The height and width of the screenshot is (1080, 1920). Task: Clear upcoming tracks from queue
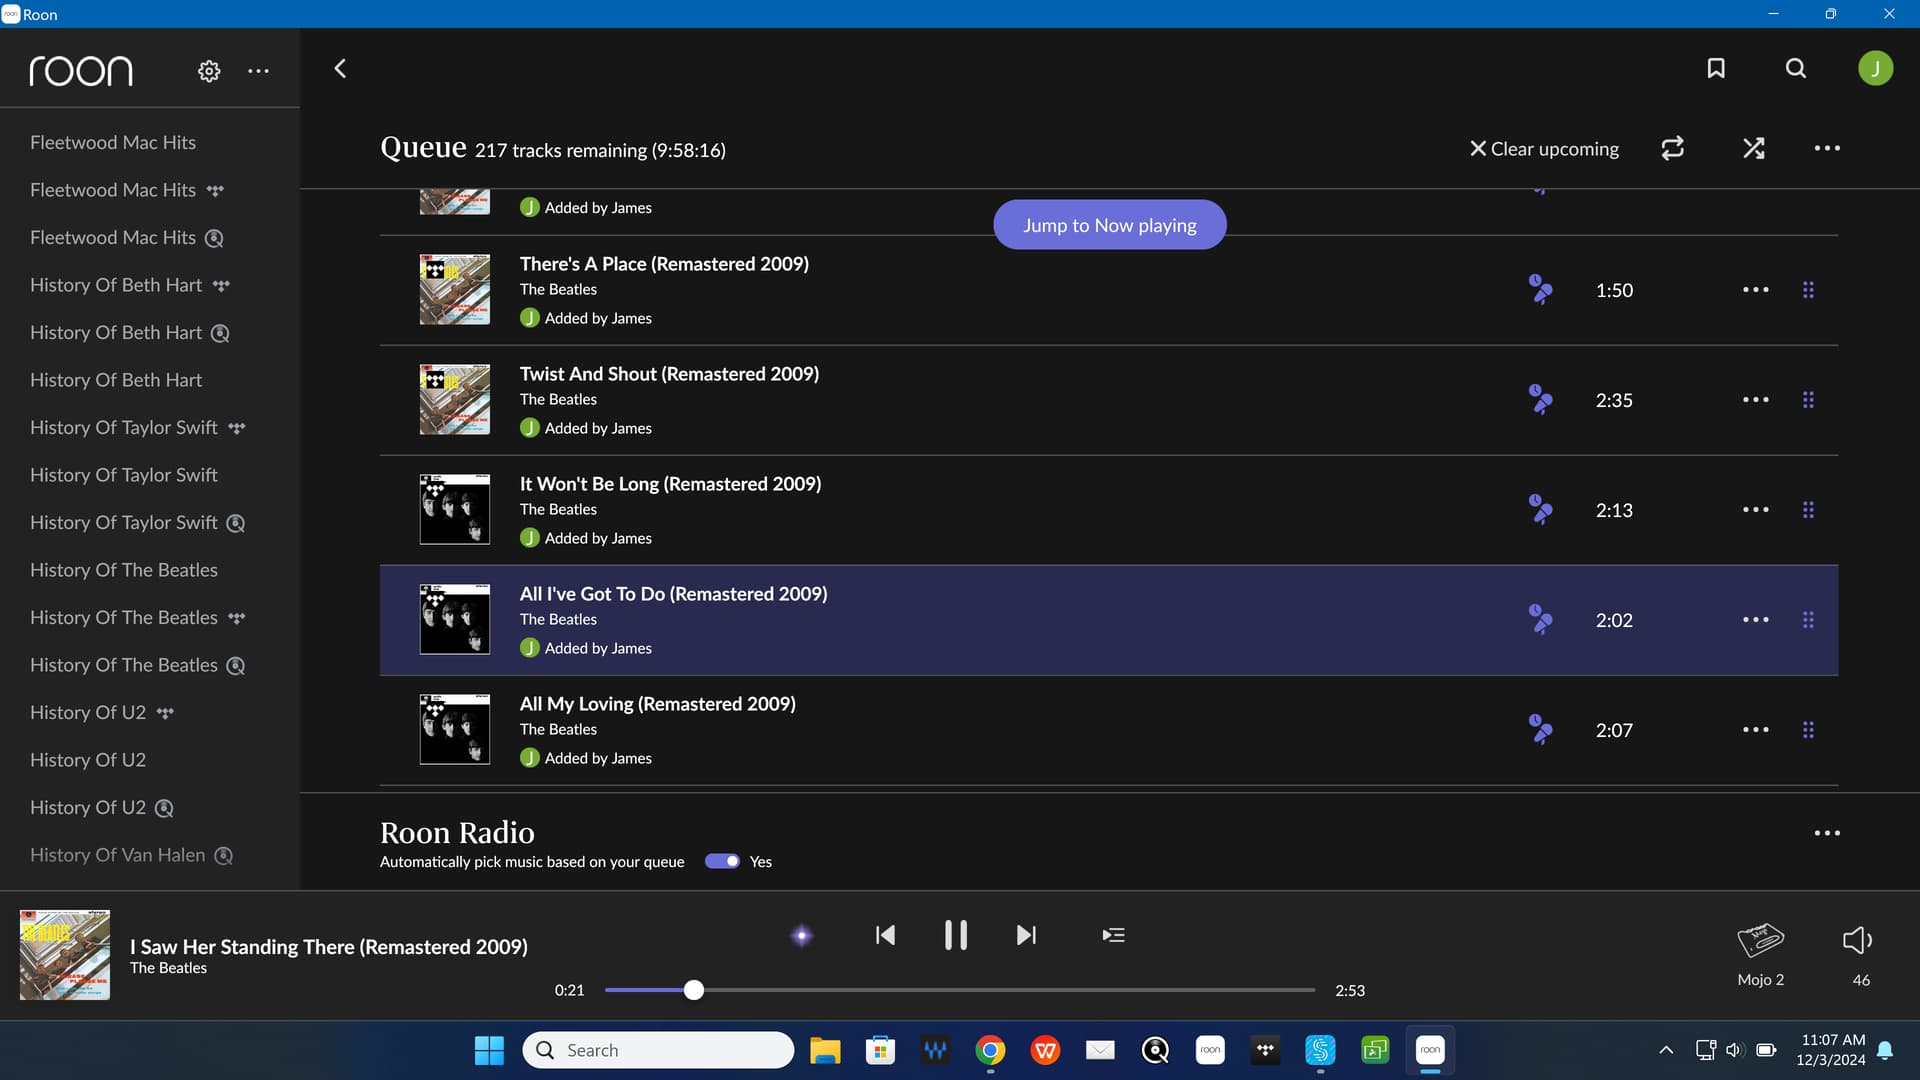(x=1544, y=148)
